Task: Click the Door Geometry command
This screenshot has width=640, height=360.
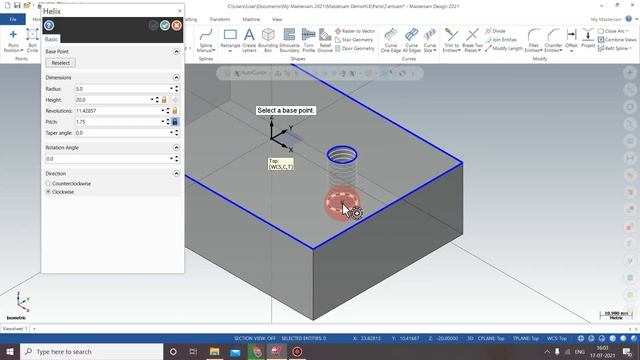Action: [355, 48]
